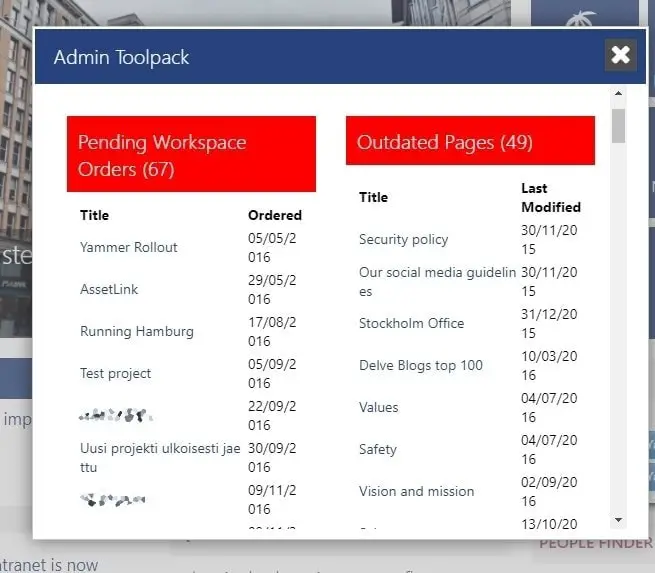Image resolution: width=655 pixels, height=573 pixels.
Task: Open the Pending Workspace Orders (67) header
Action: click(191, 155)
